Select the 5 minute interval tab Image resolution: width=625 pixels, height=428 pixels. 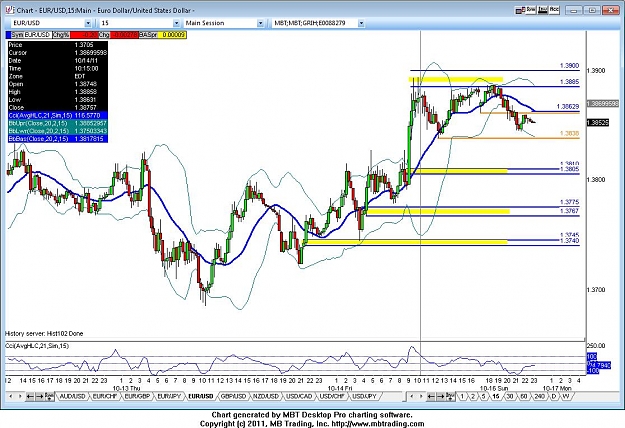[483, 397]
